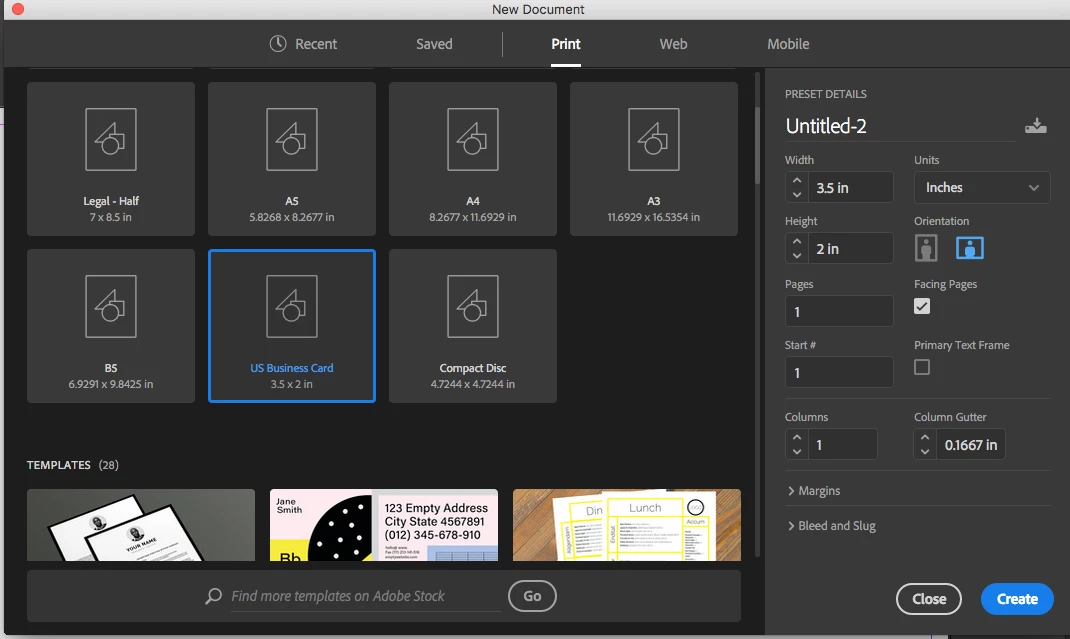
Task: Click the clock icon beside Recent
Action: point(278,44)
